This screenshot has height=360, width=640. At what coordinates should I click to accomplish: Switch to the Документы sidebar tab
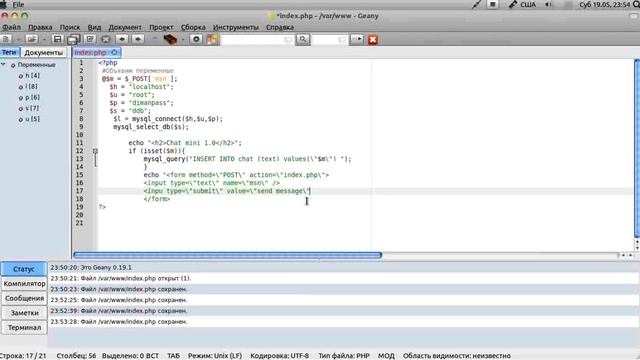coord(44,53)
